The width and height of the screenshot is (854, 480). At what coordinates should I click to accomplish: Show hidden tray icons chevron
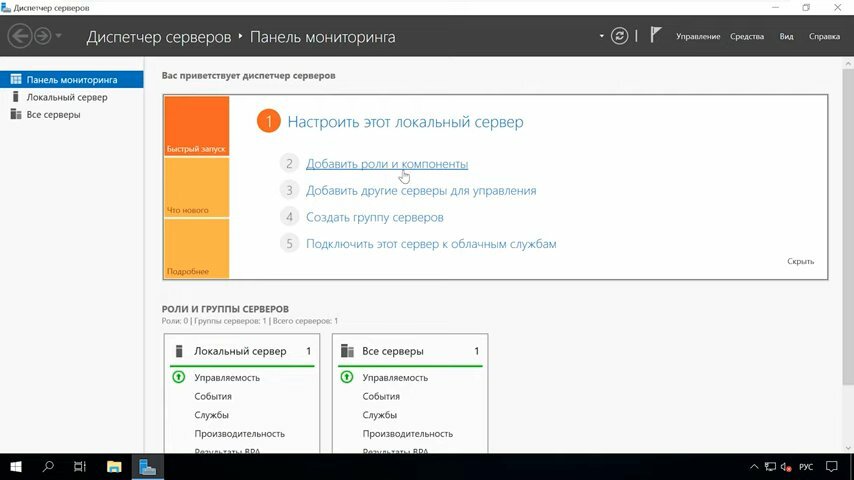click(754, 467)
